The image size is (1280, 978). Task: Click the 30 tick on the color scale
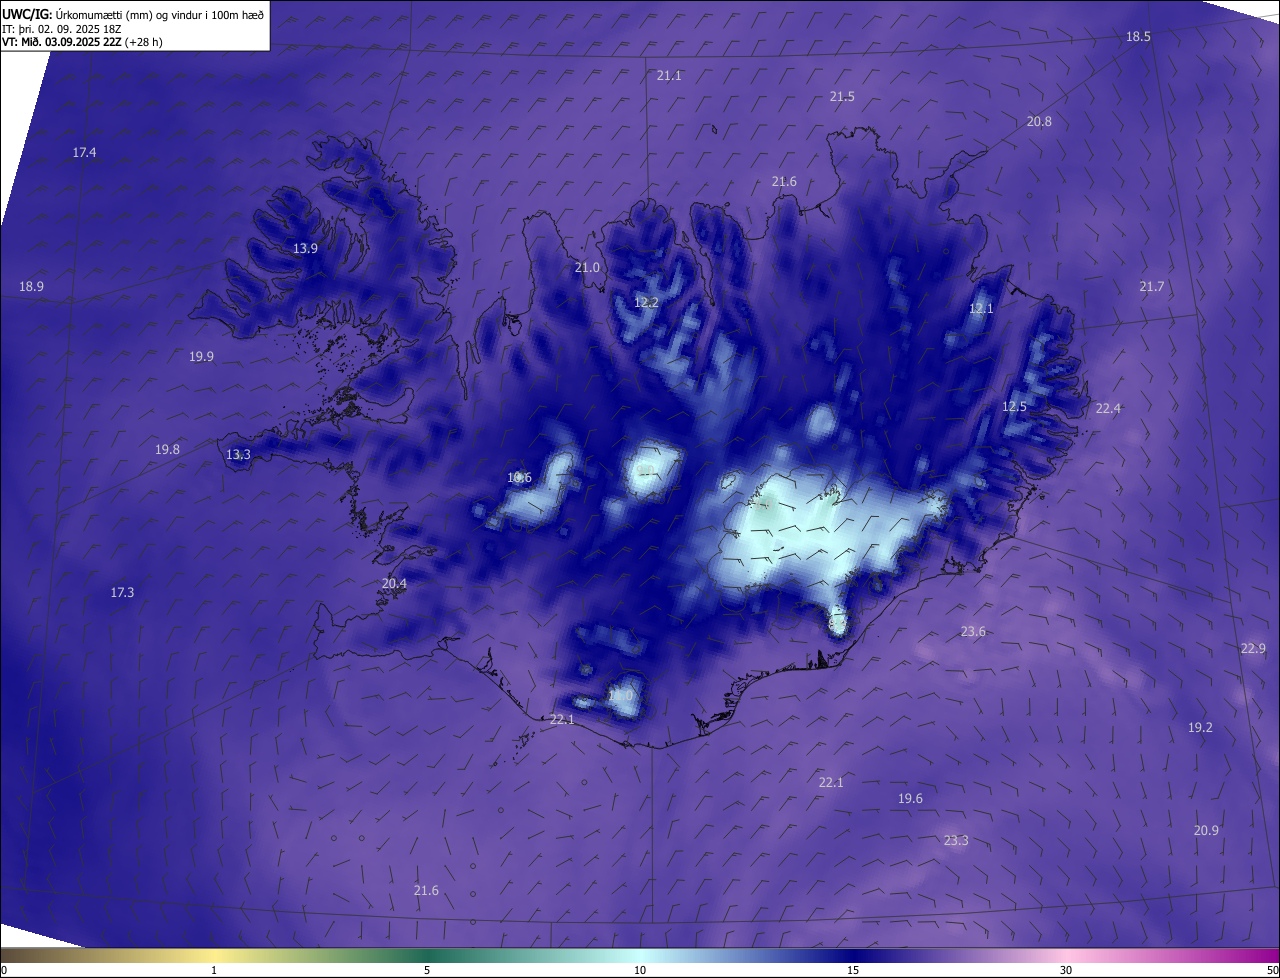[1066, 970]
